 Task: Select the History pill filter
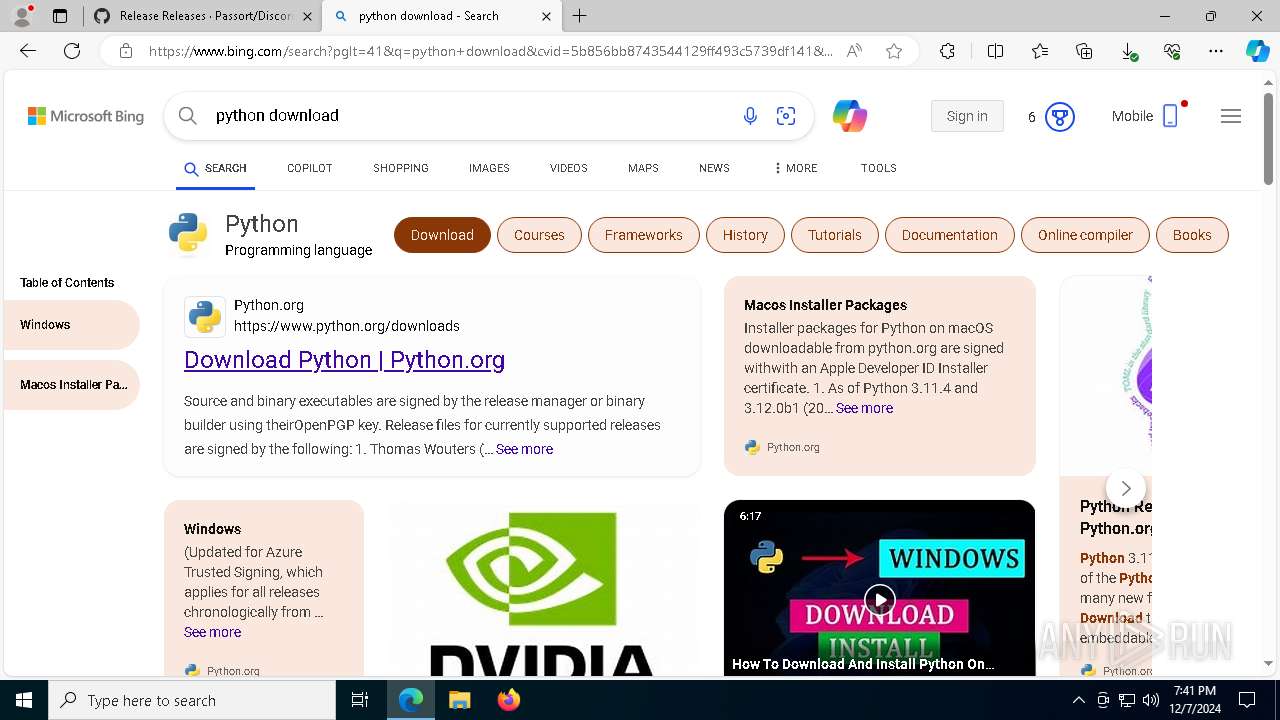click(x=745, y=235)
